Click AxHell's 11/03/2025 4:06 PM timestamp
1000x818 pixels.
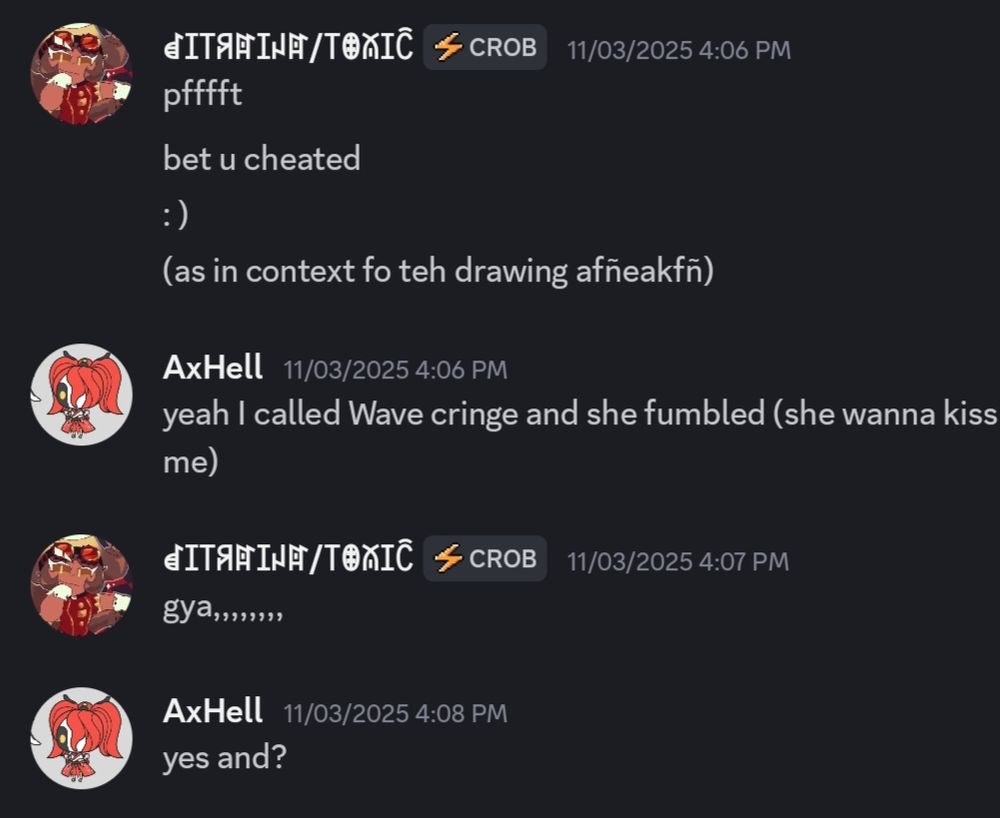point(395,370)
